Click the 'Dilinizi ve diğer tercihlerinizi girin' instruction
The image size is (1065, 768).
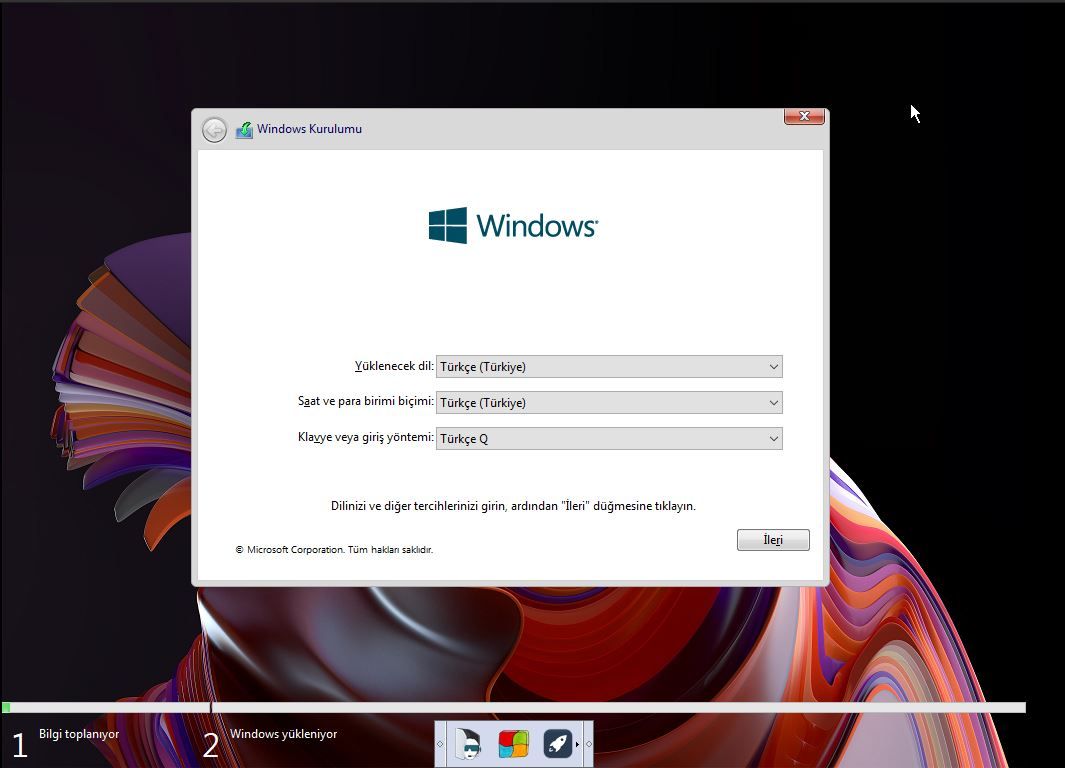(x=513, y=506)
